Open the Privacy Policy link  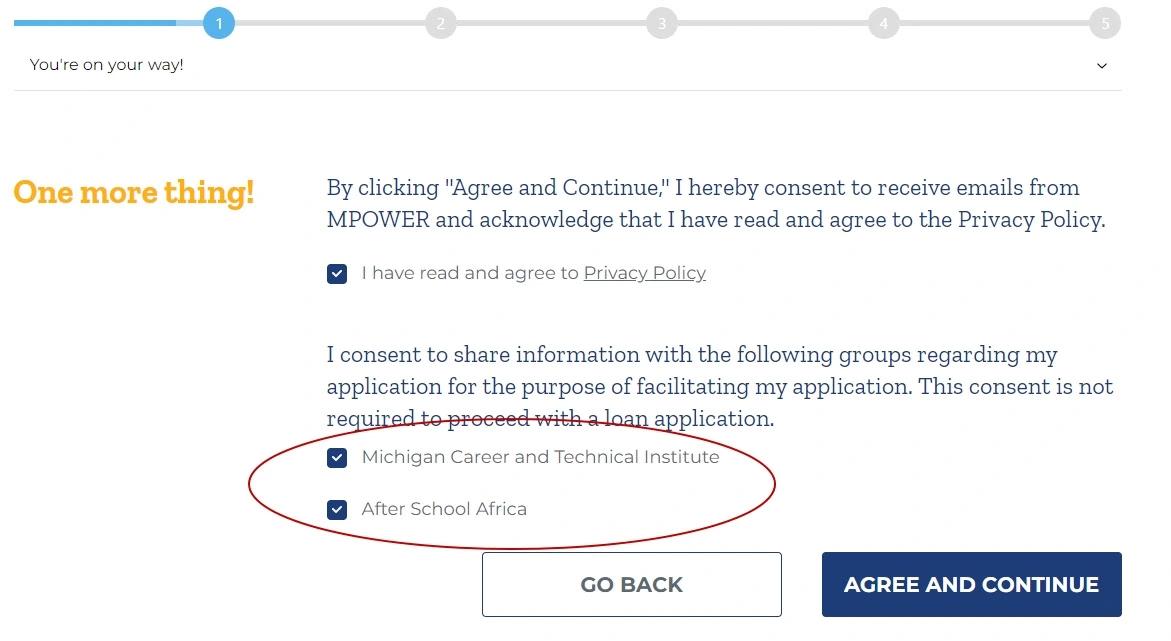[644, 272]
